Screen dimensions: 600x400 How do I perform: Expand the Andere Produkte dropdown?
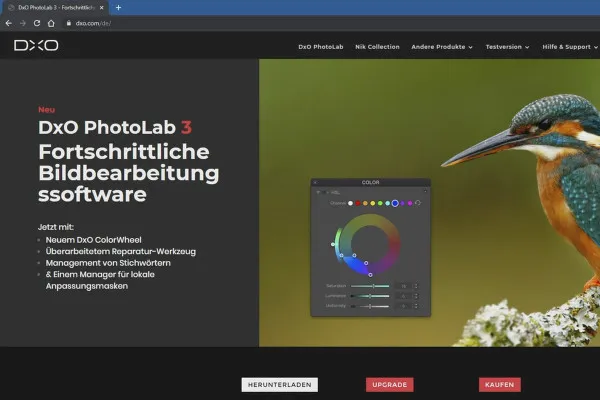[442, 47]
